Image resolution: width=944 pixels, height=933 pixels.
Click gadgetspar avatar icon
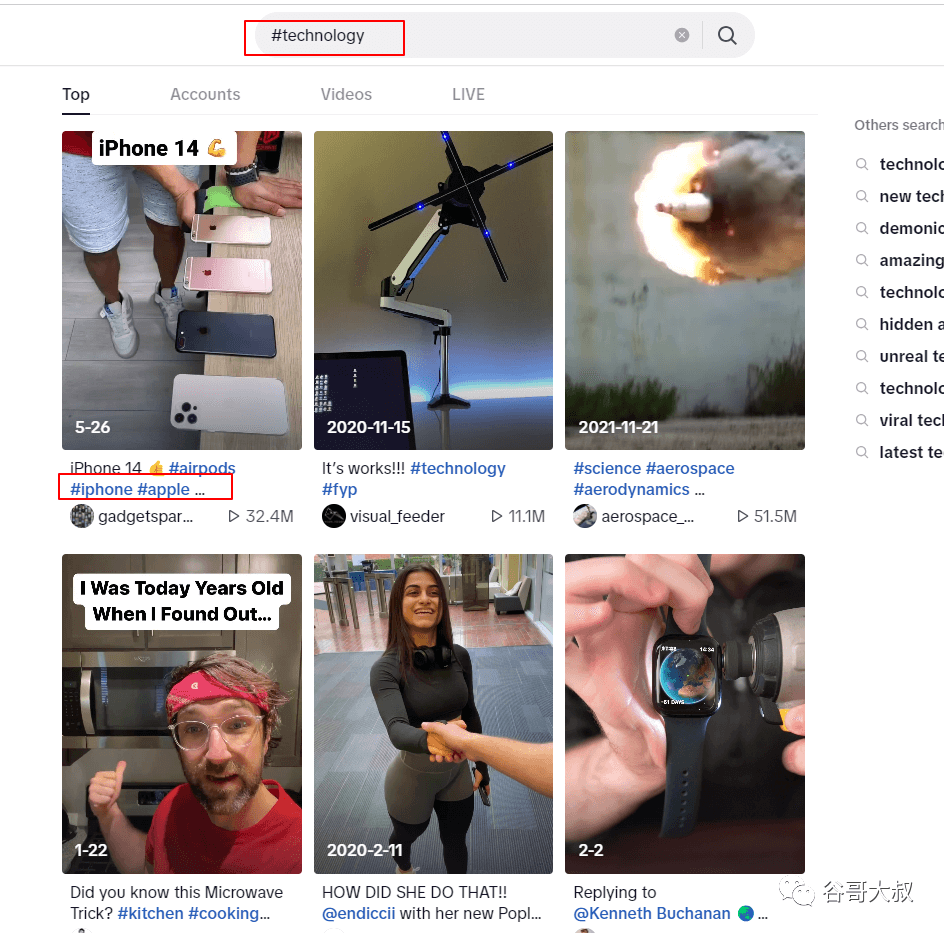coord(82,516)
